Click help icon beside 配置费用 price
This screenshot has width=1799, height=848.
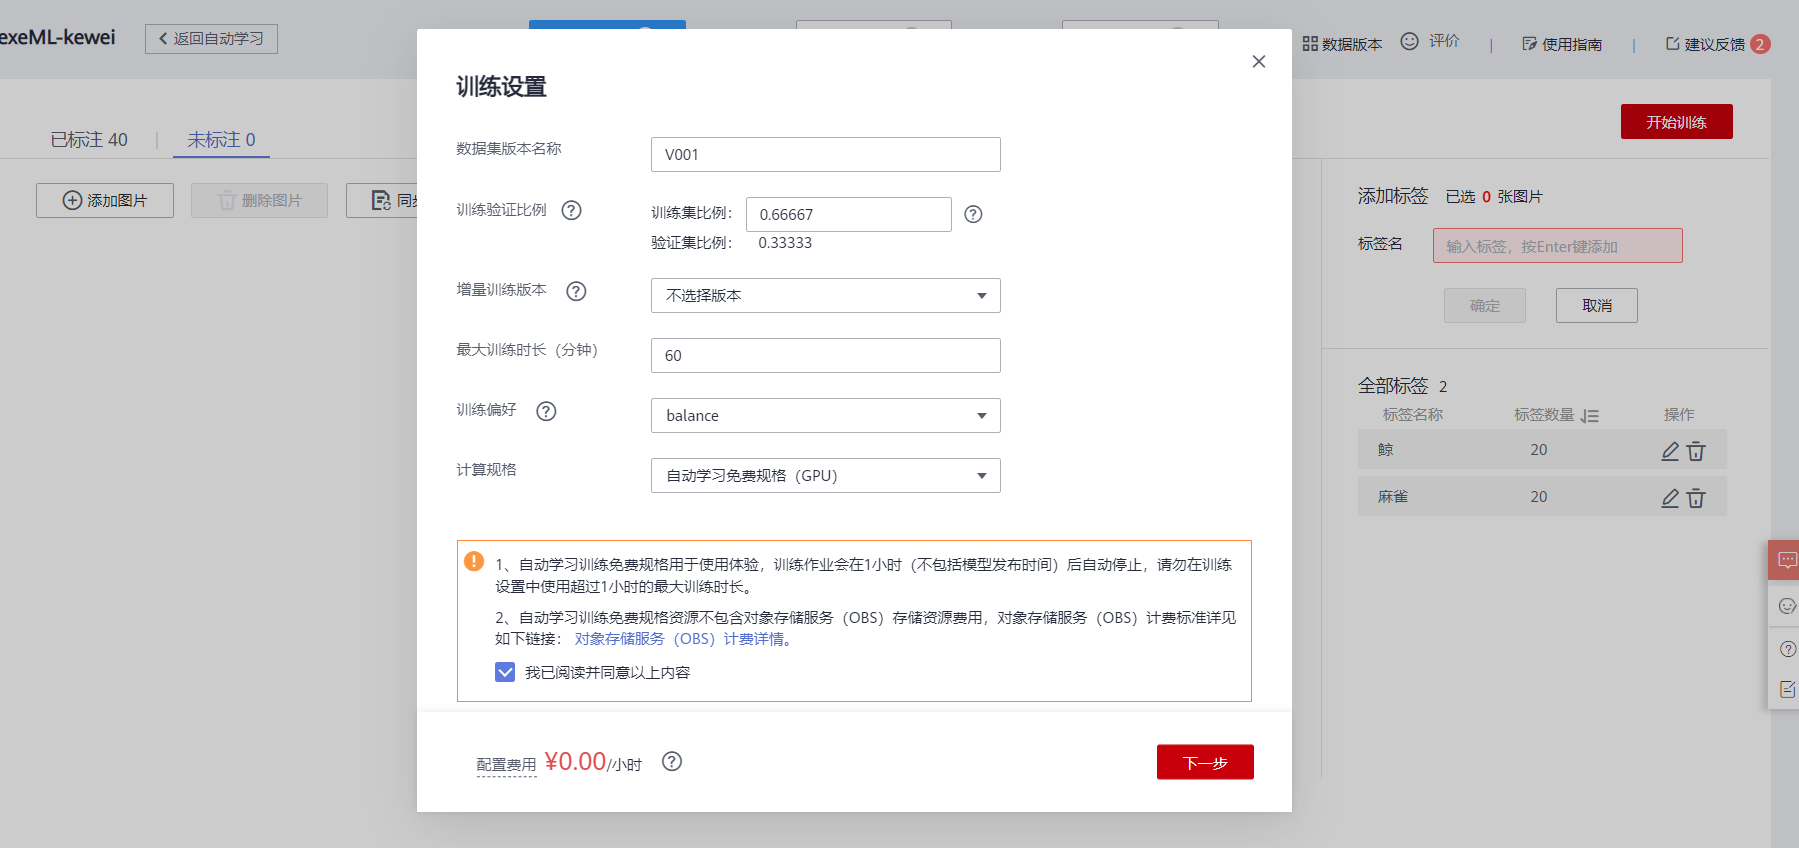672,761
